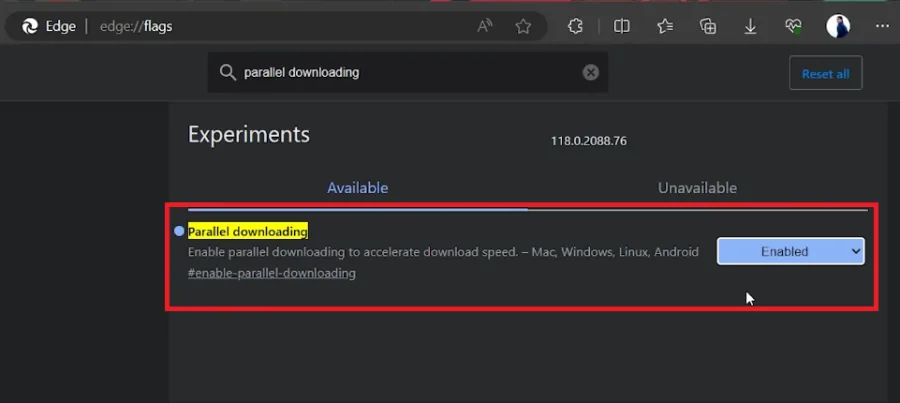Image resolution: width=900 pixels, height=403 pixels.
Task: Click the Reset all button
Action: click(825, 73)
